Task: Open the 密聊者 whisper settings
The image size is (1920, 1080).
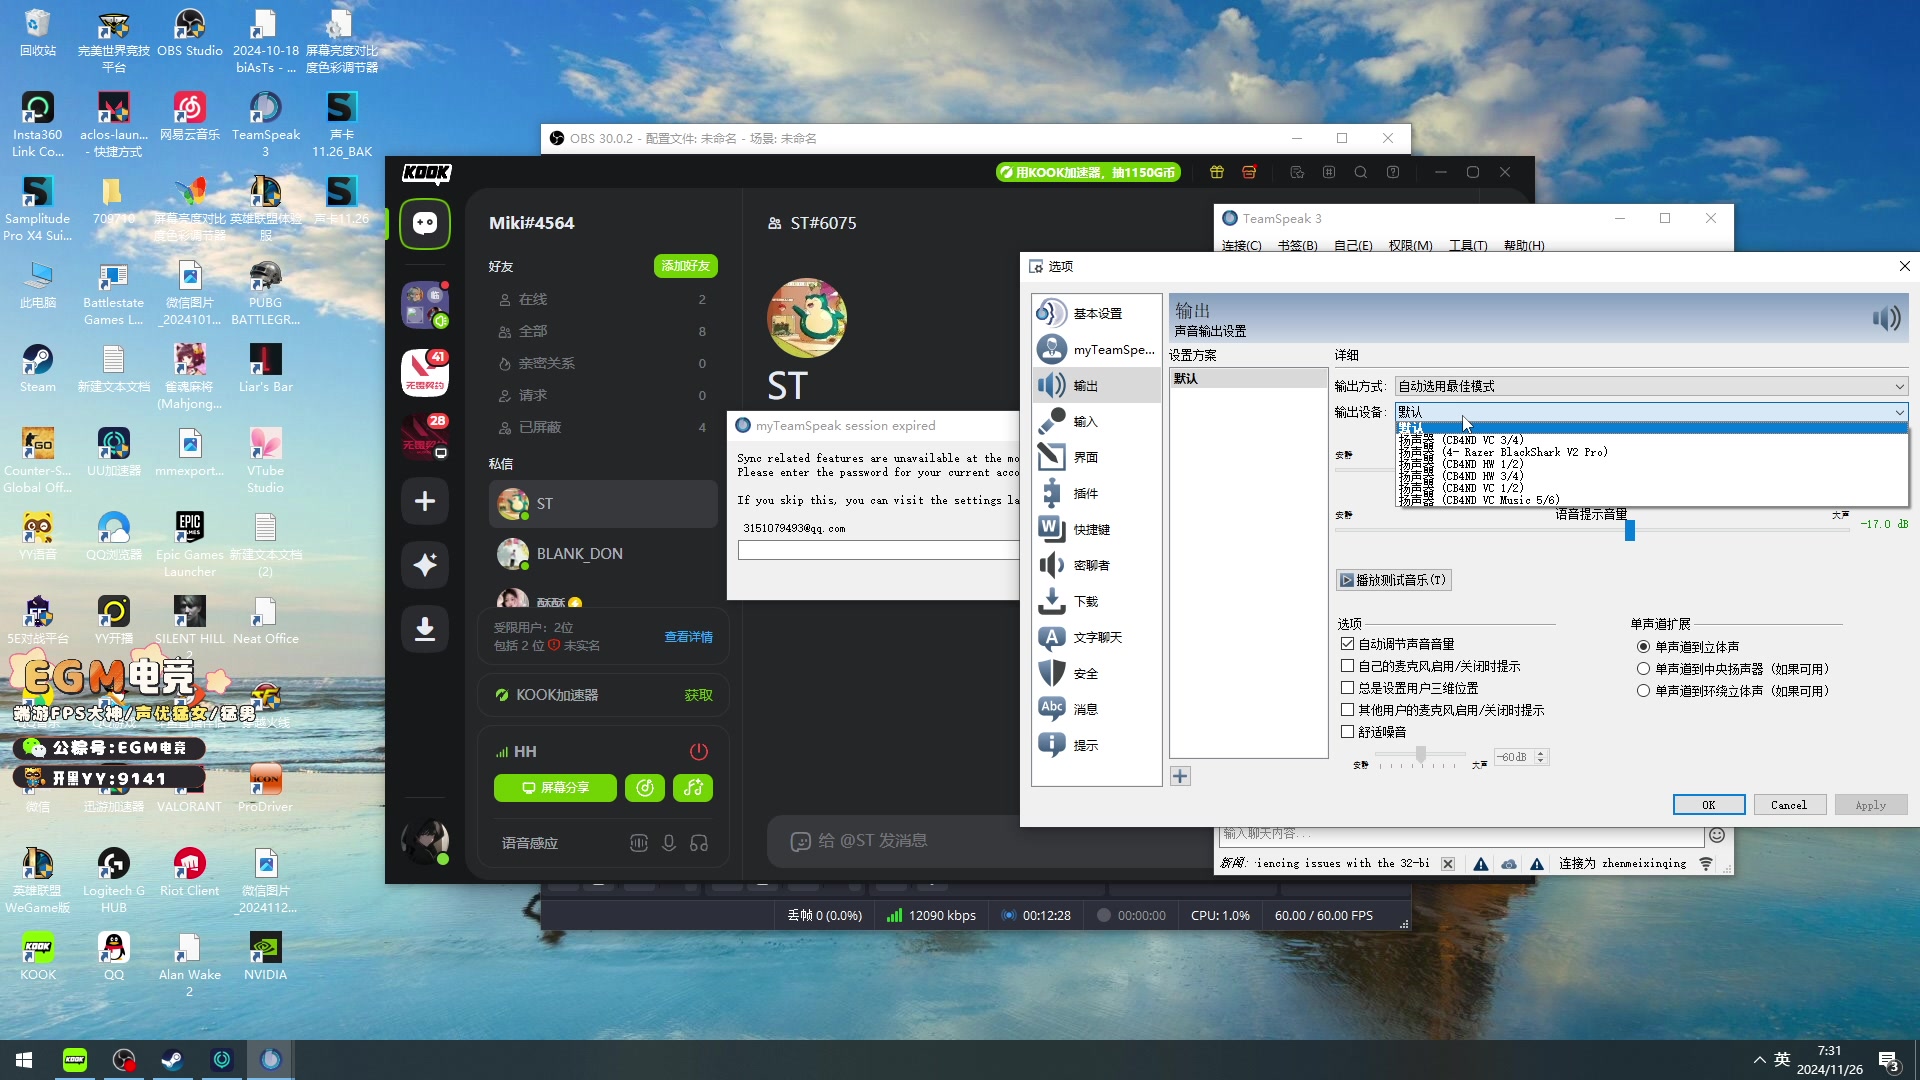Action: tap(1090, 566)
